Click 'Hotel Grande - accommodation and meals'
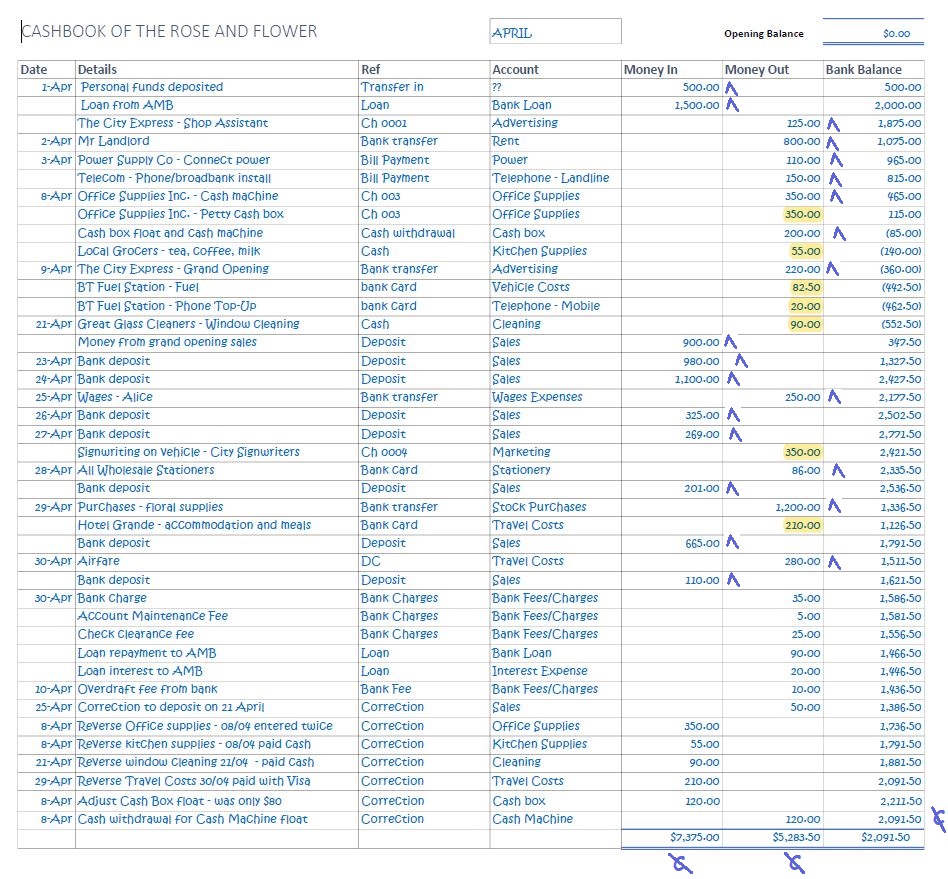This screenshot has height=879, width=948. 194,525
